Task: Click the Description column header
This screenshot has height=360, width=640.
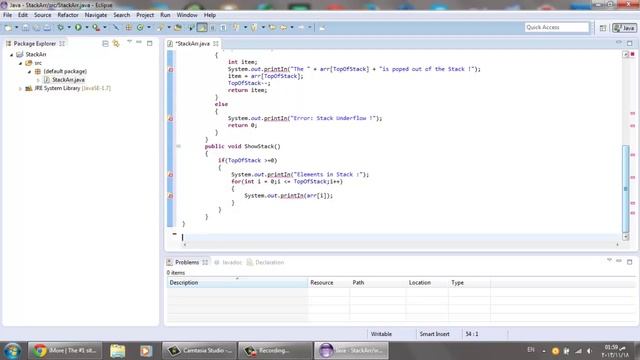Action: click(x=237, y=282)
